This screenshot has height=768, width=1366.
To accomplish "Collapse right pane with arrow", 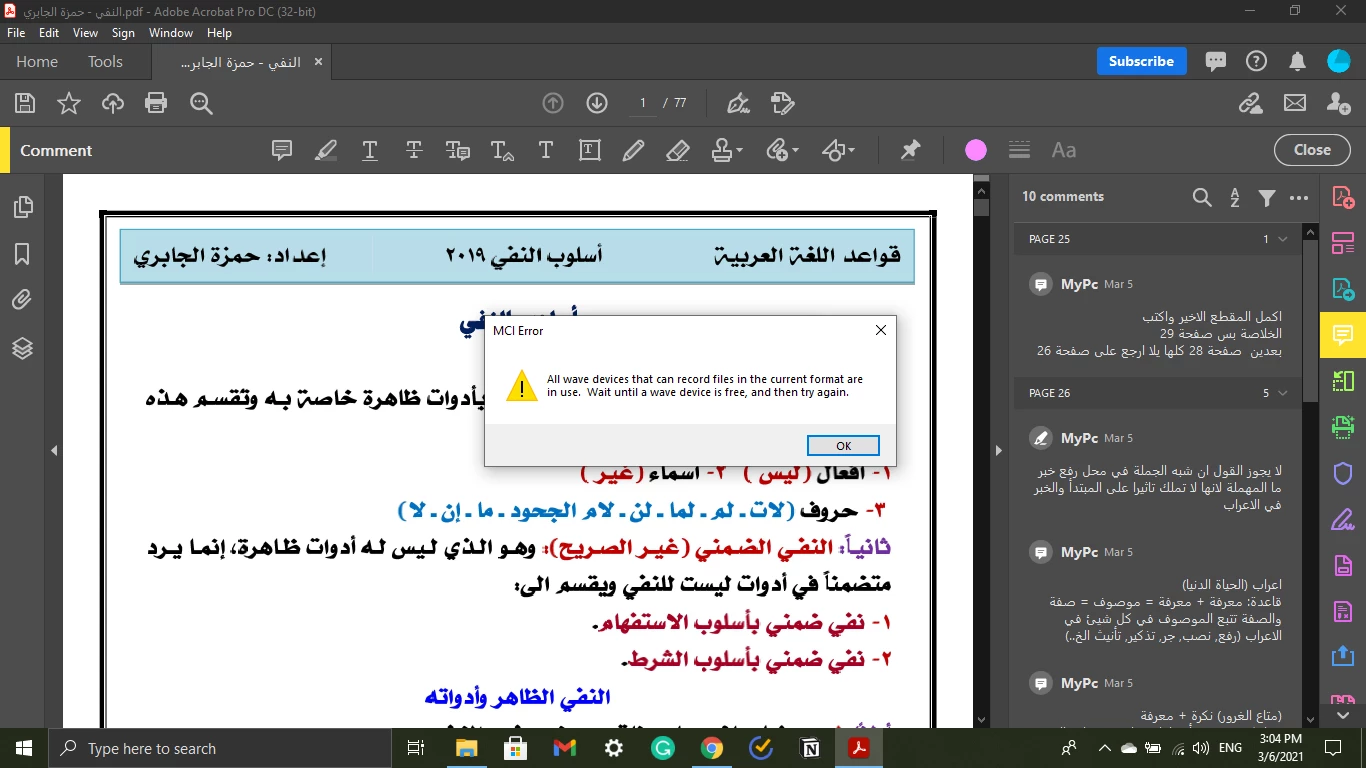I will [x=997, y=451].
